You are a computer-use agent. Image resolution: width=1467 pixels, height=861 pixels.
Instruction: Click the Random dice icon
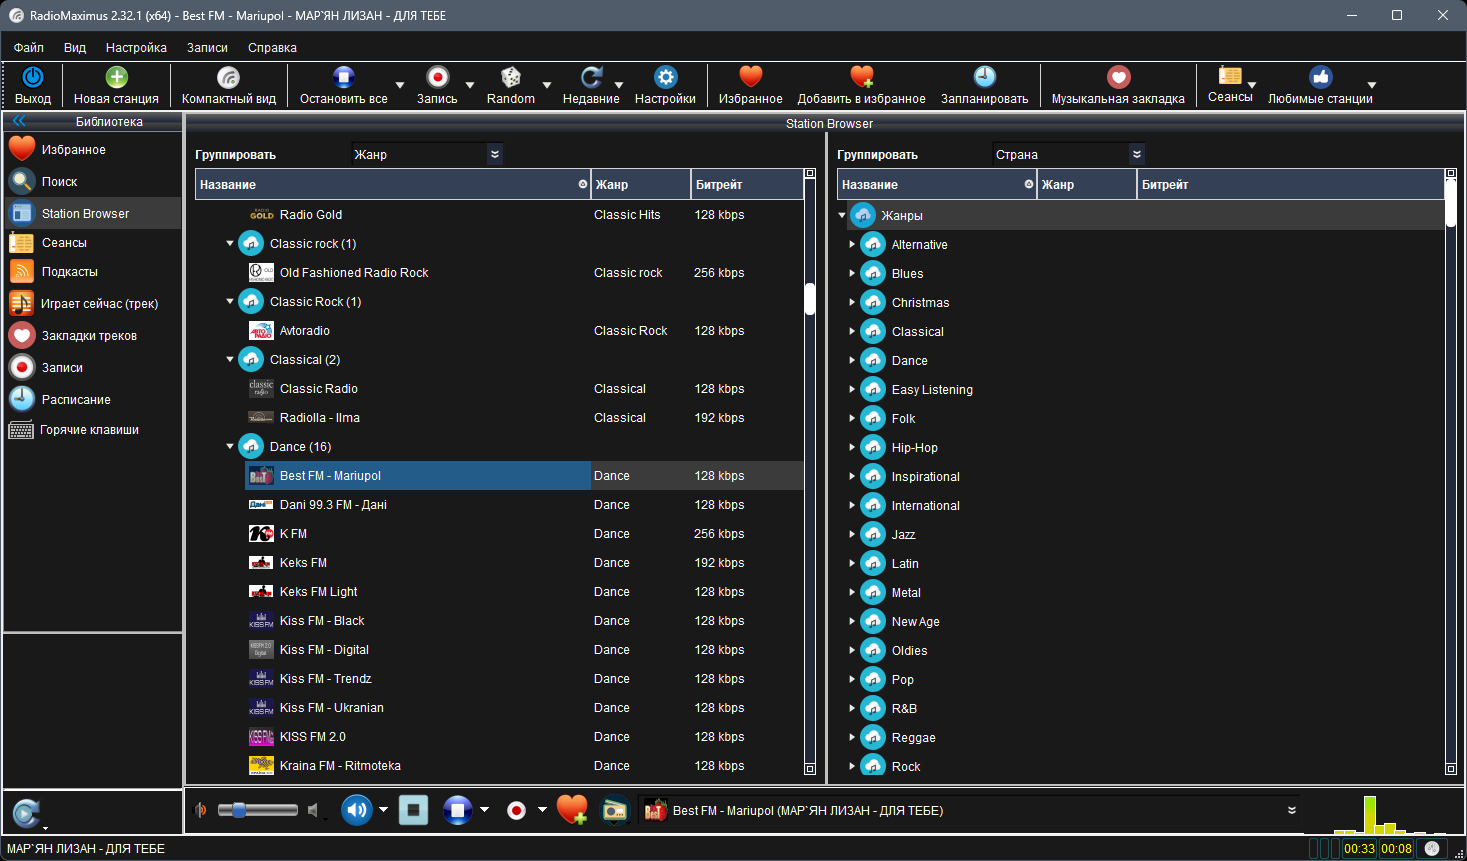tap(511, 77)
